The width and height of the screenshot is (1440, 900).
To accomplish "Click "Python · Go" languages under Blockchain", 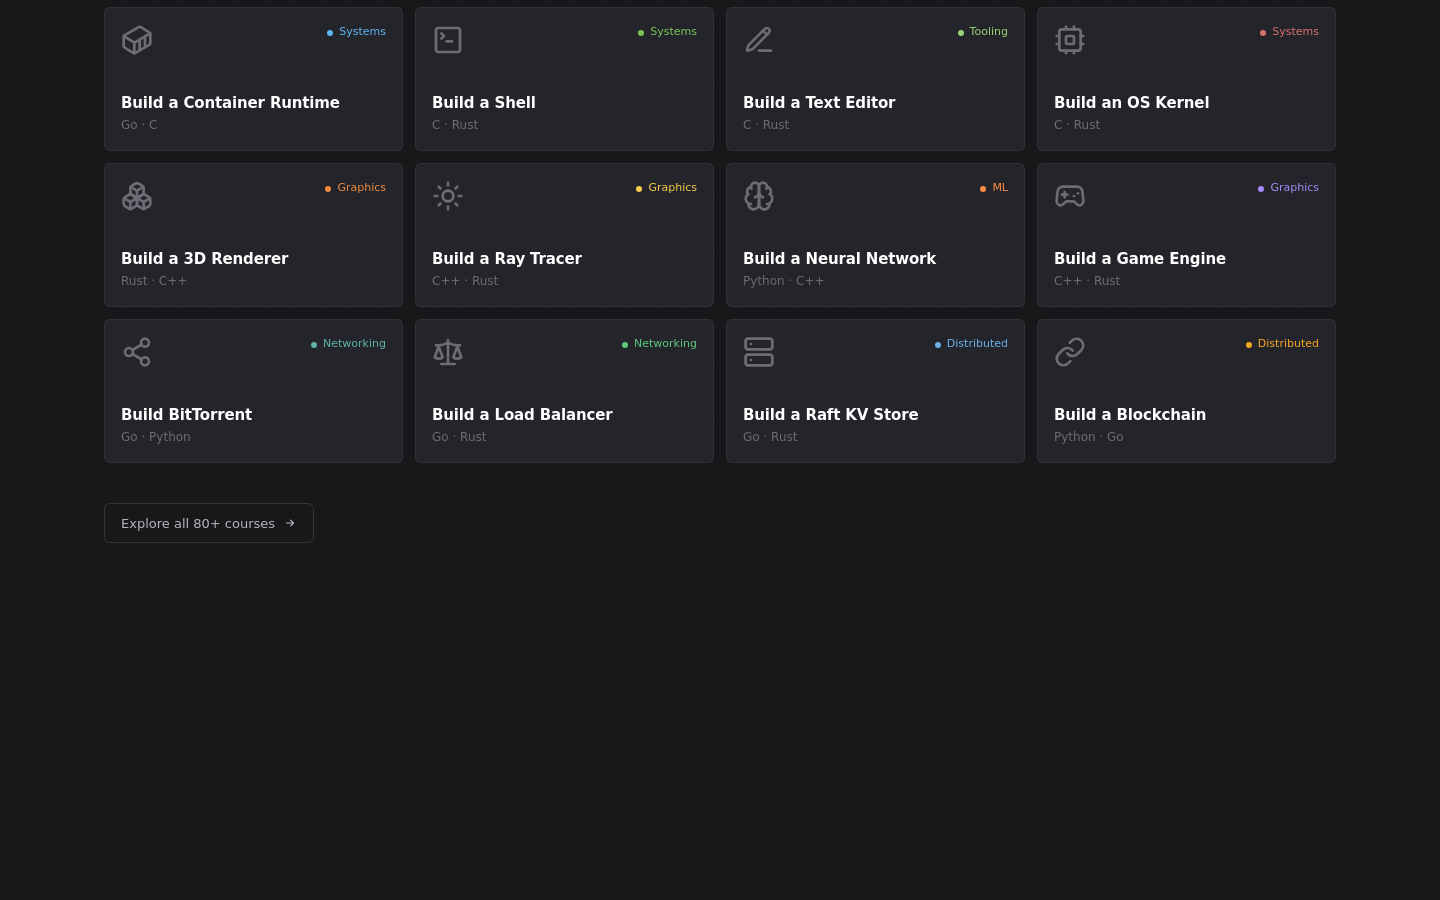I will pyautogui.click(x=1089, y=437).
